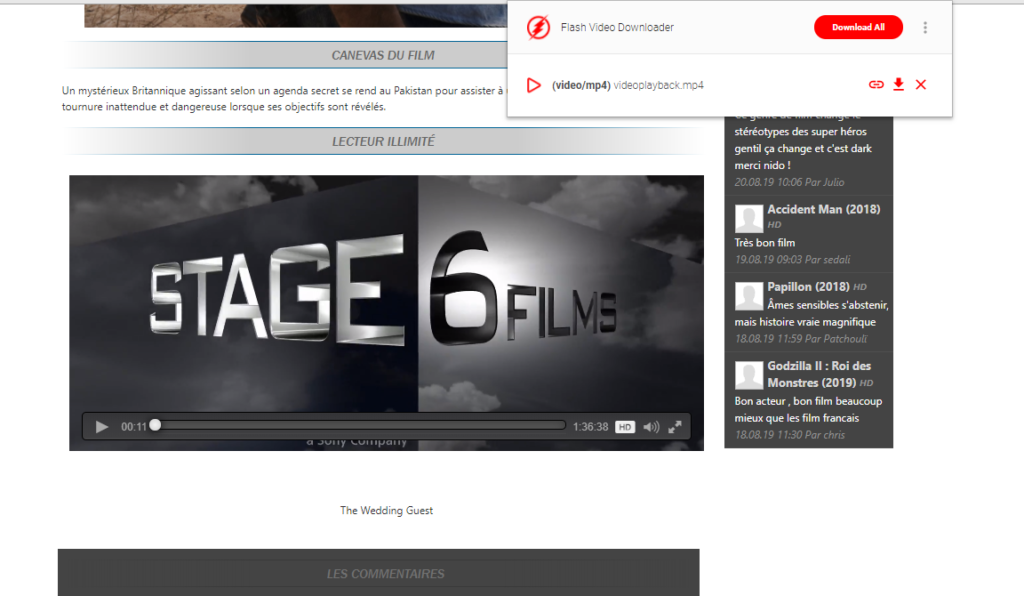Click the video seek bar handle

click(x=155, y=425)
